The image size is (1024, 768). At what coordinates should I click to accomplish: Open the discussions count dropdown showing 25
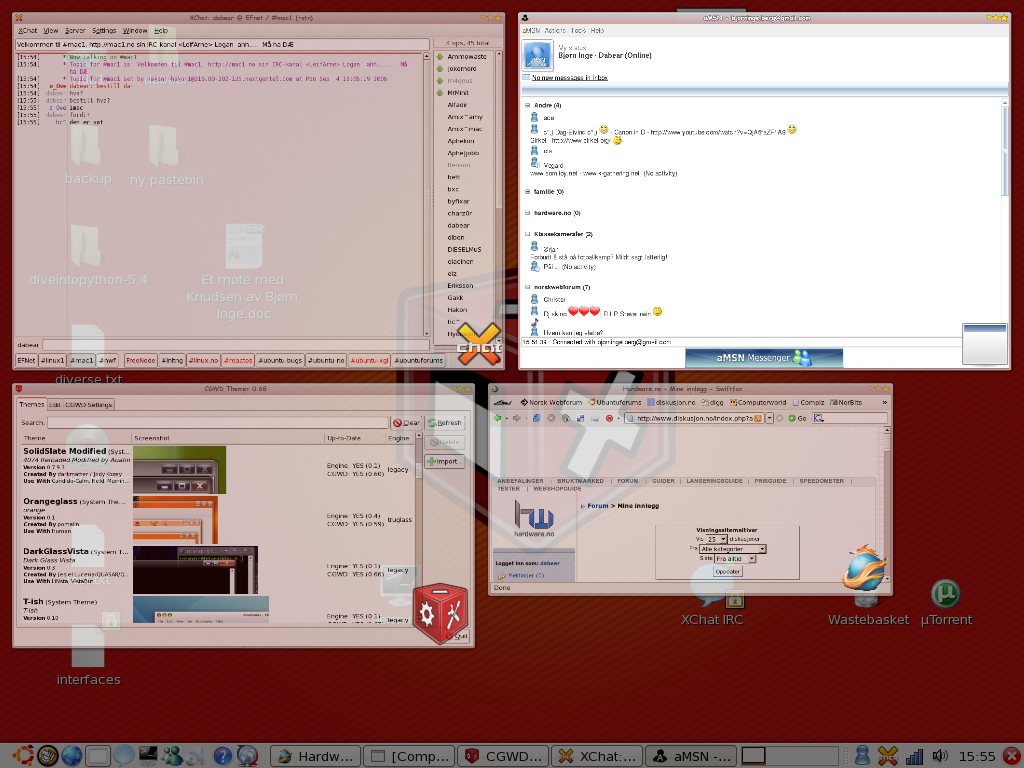[x=716, y=539]
